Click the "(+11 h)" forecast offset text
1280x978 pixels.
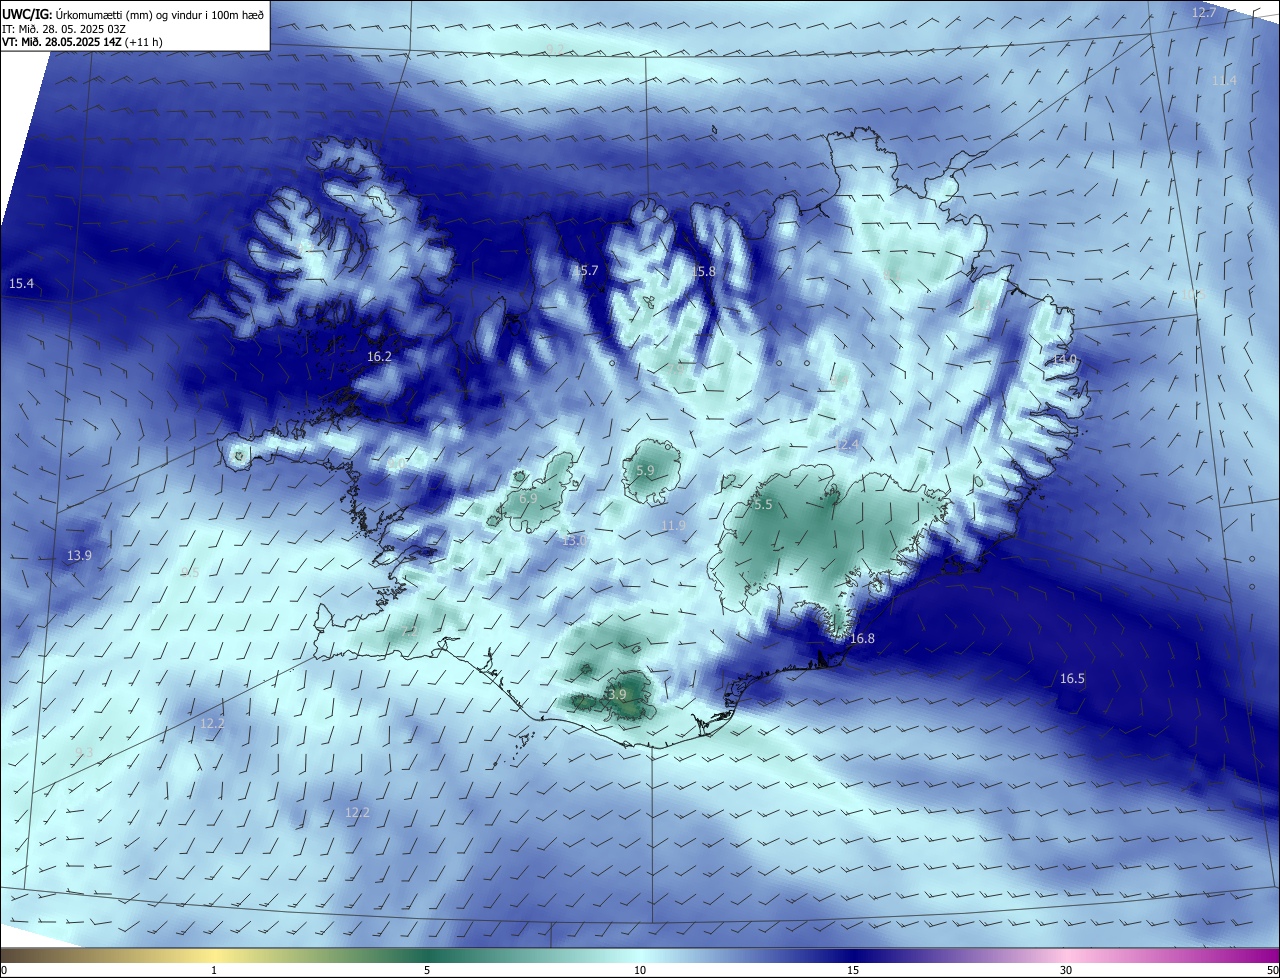[145, 42]
